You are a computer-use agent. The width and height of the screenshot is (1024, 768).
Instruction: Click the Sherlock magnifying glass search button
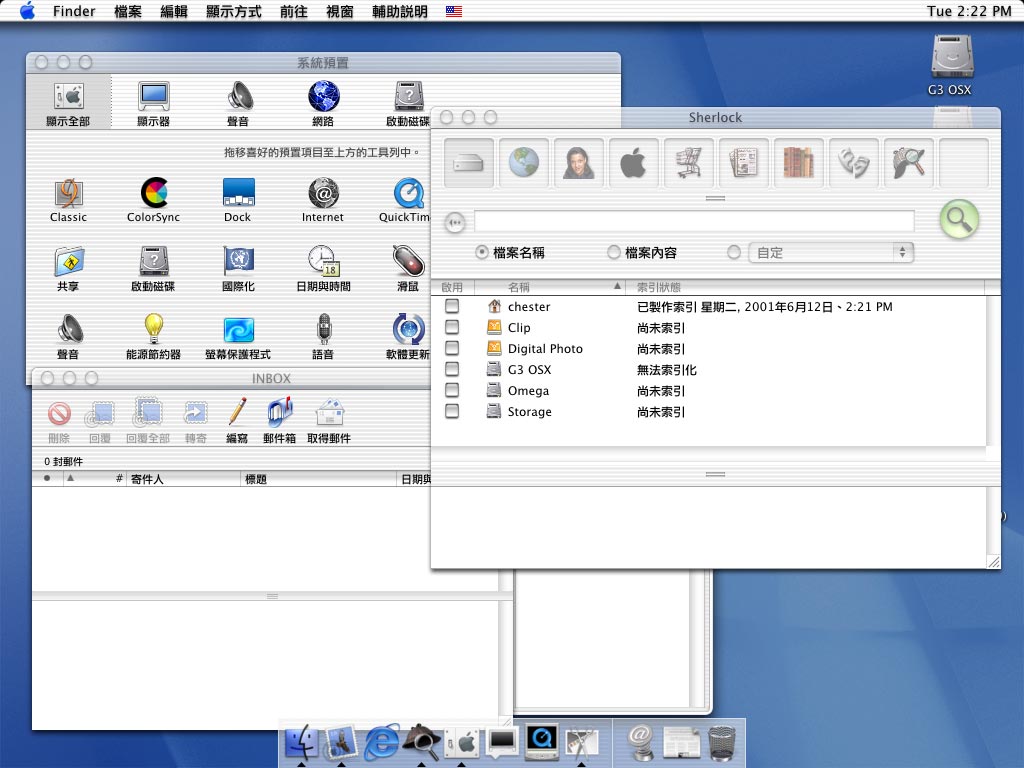click(x=958, y=220)
